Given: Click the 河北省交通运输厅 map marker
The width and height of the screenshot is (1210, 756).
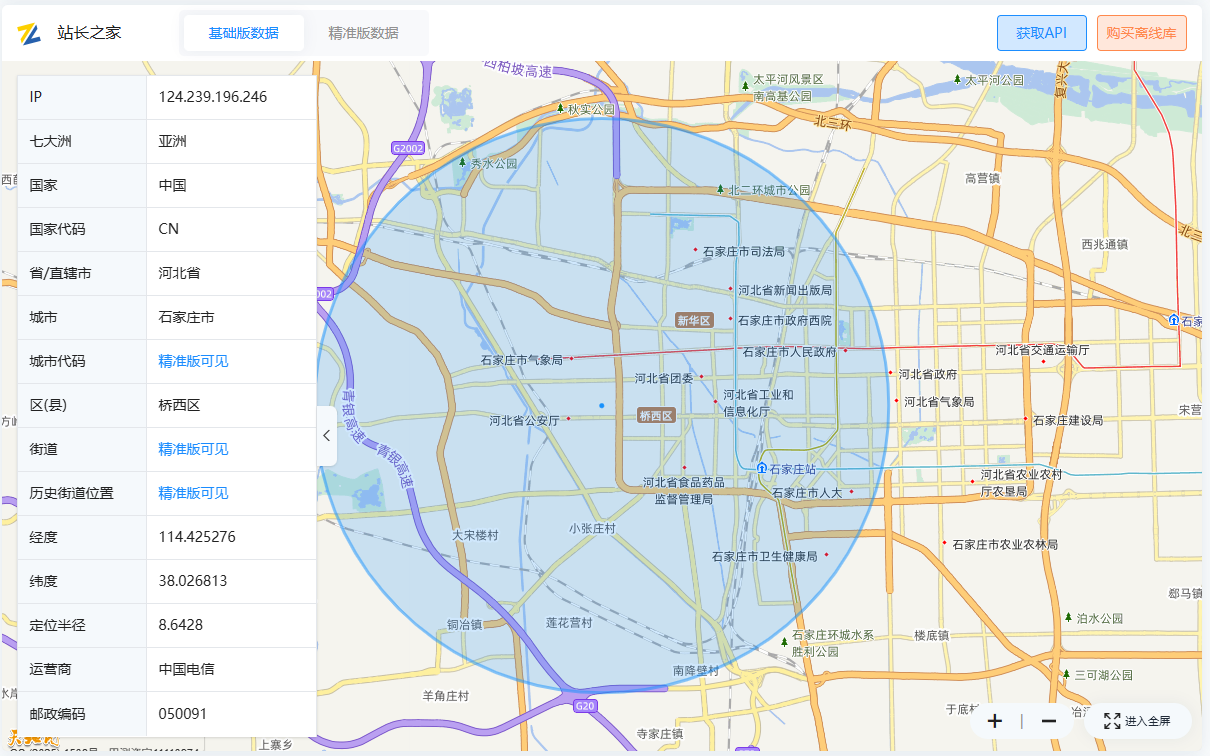Looking at the screenshot, I should click(x=1043, y=362).
